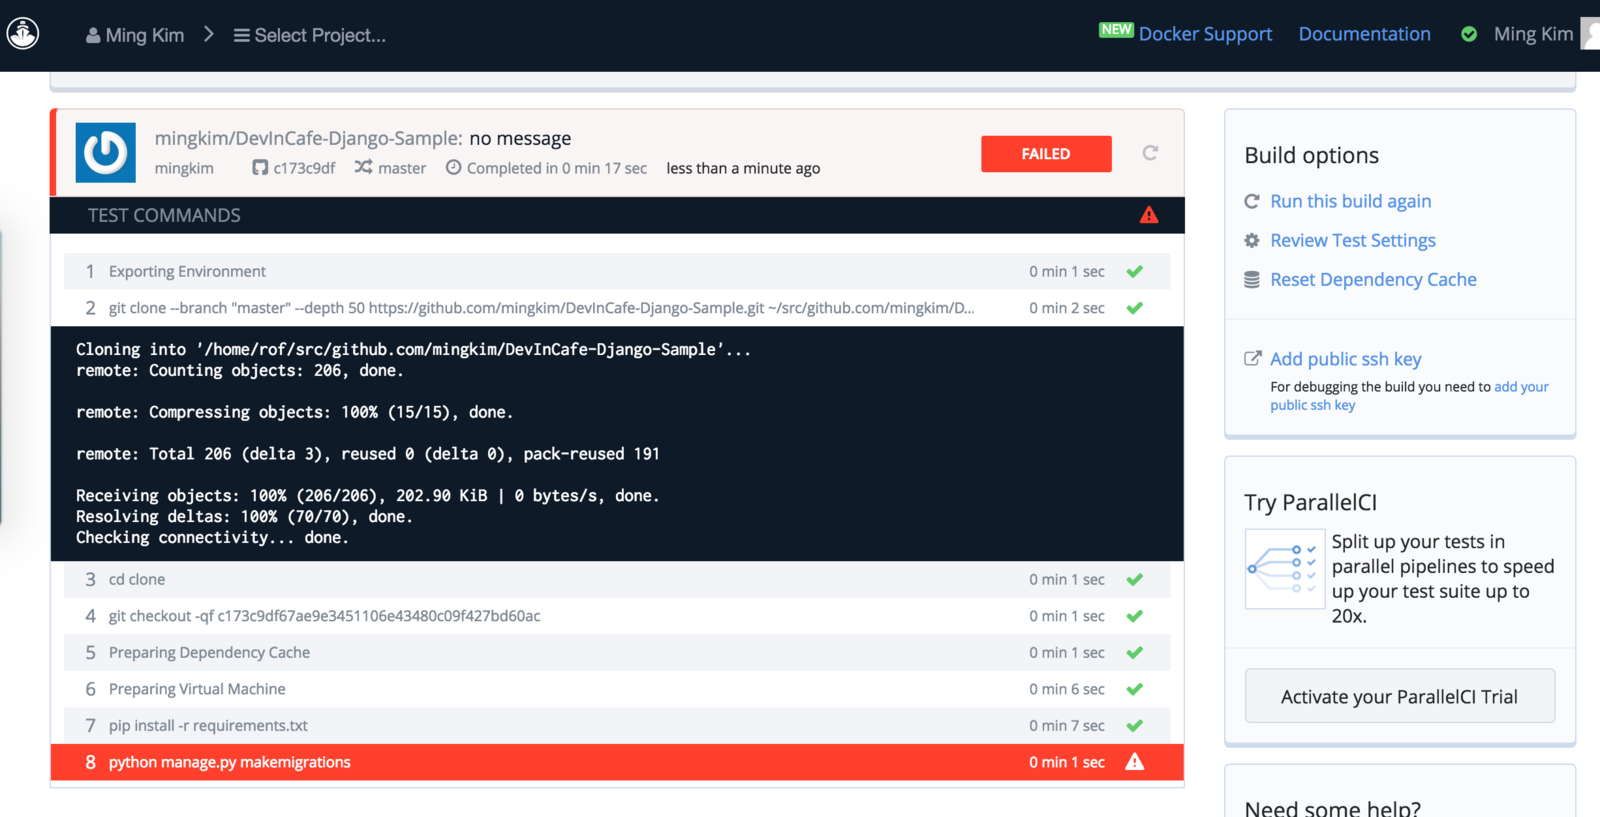The width and height of the screenshot is (1600, 817).
Task: Click 'add your public ssh key' inline link
Action: click(1409, 396)
